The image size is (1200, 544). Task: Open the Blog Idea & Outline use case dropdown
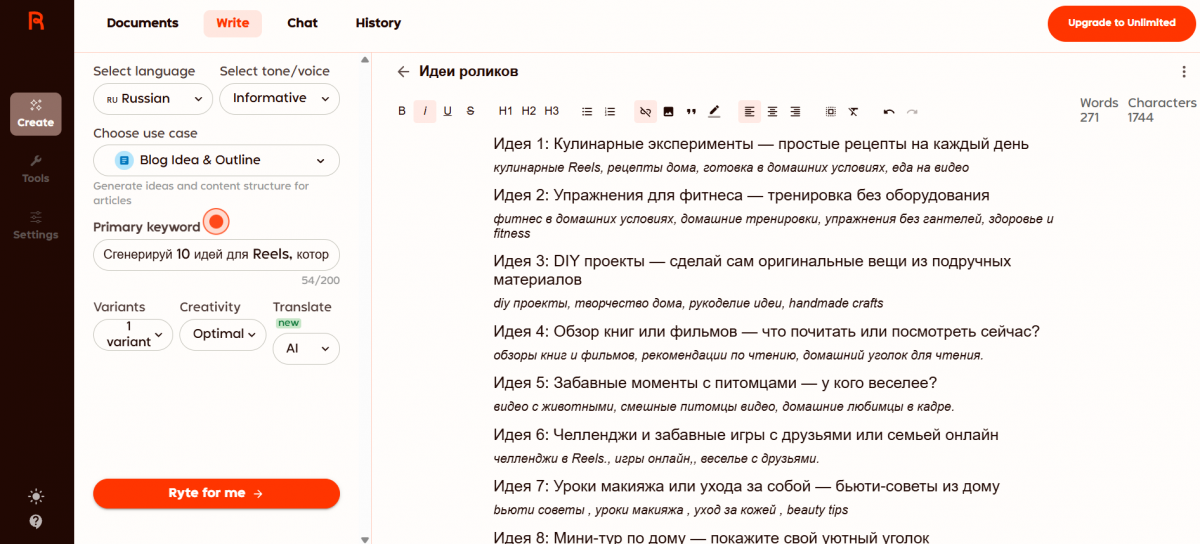[x=216, y=160]
